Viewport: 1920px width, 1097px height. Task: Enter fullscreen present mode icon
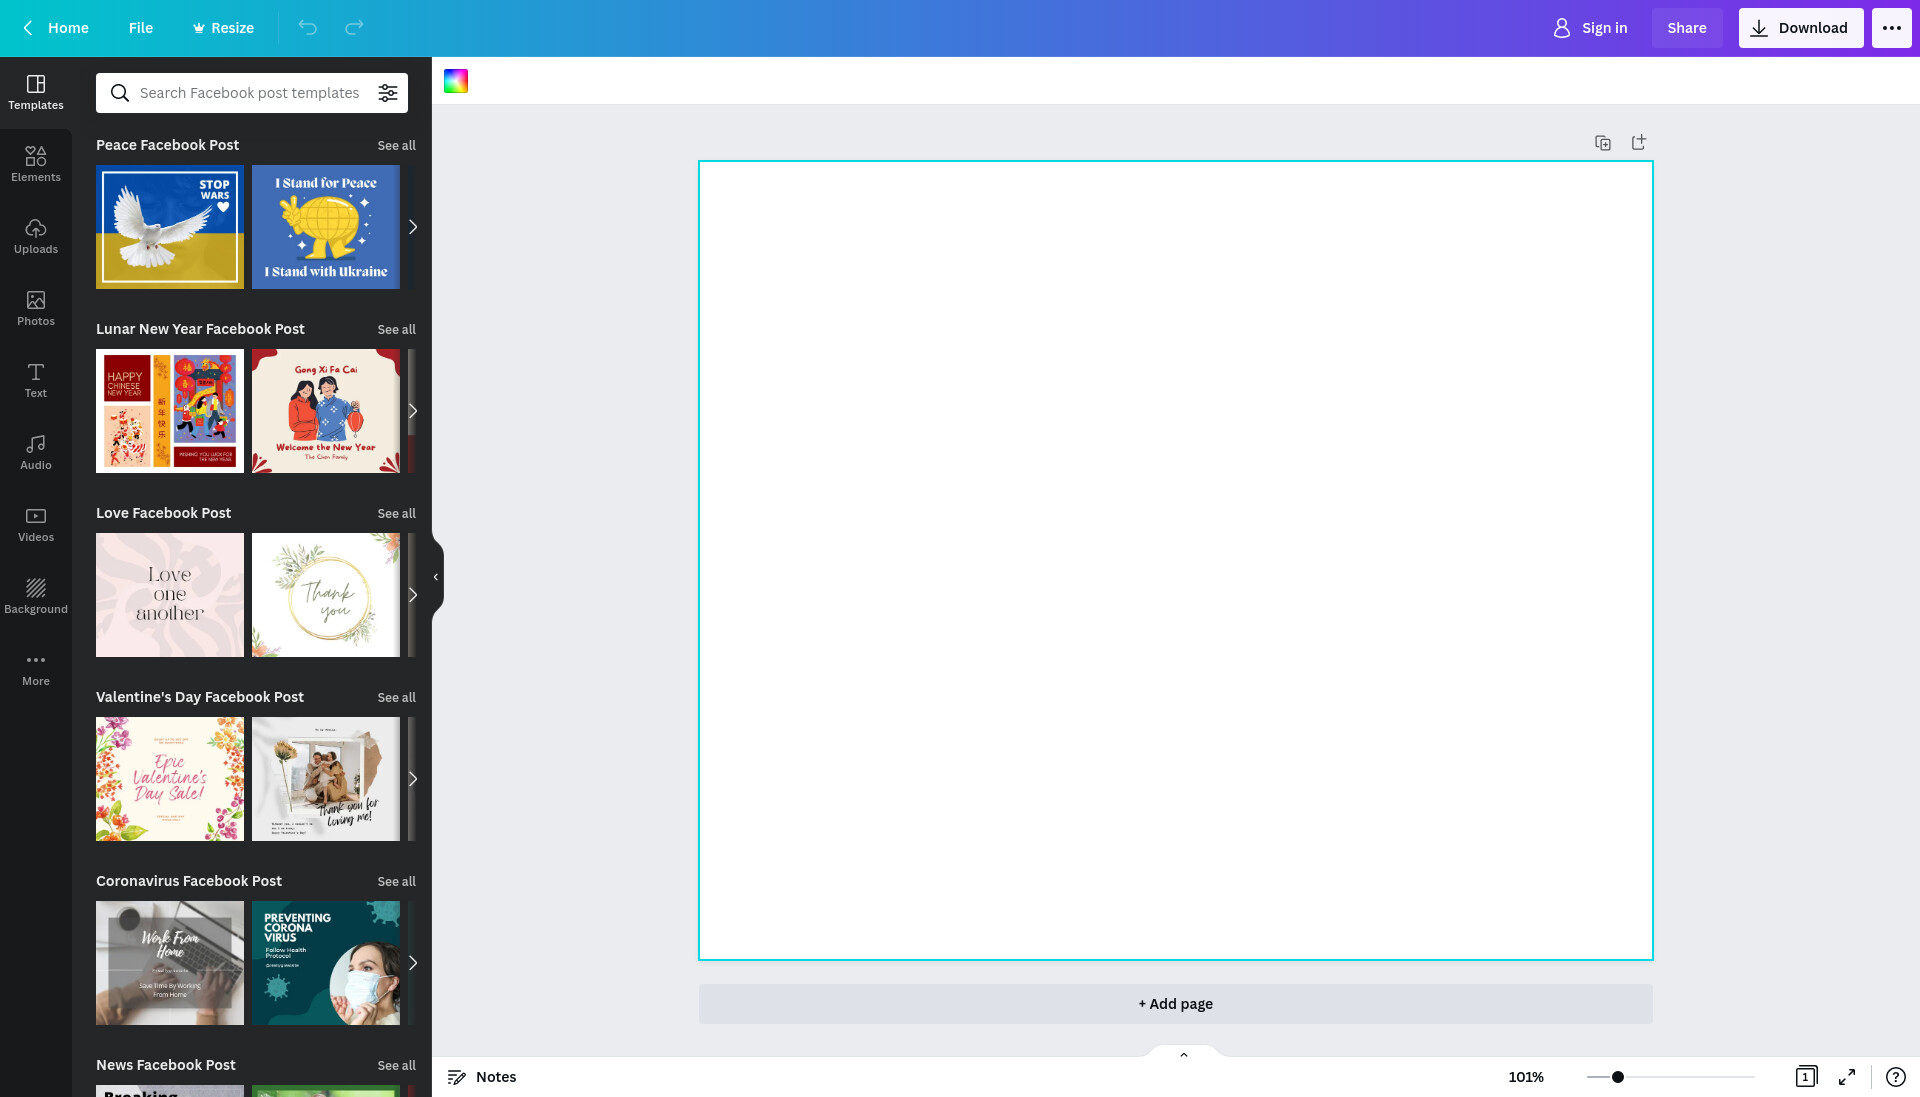tap(1847, 1077)
